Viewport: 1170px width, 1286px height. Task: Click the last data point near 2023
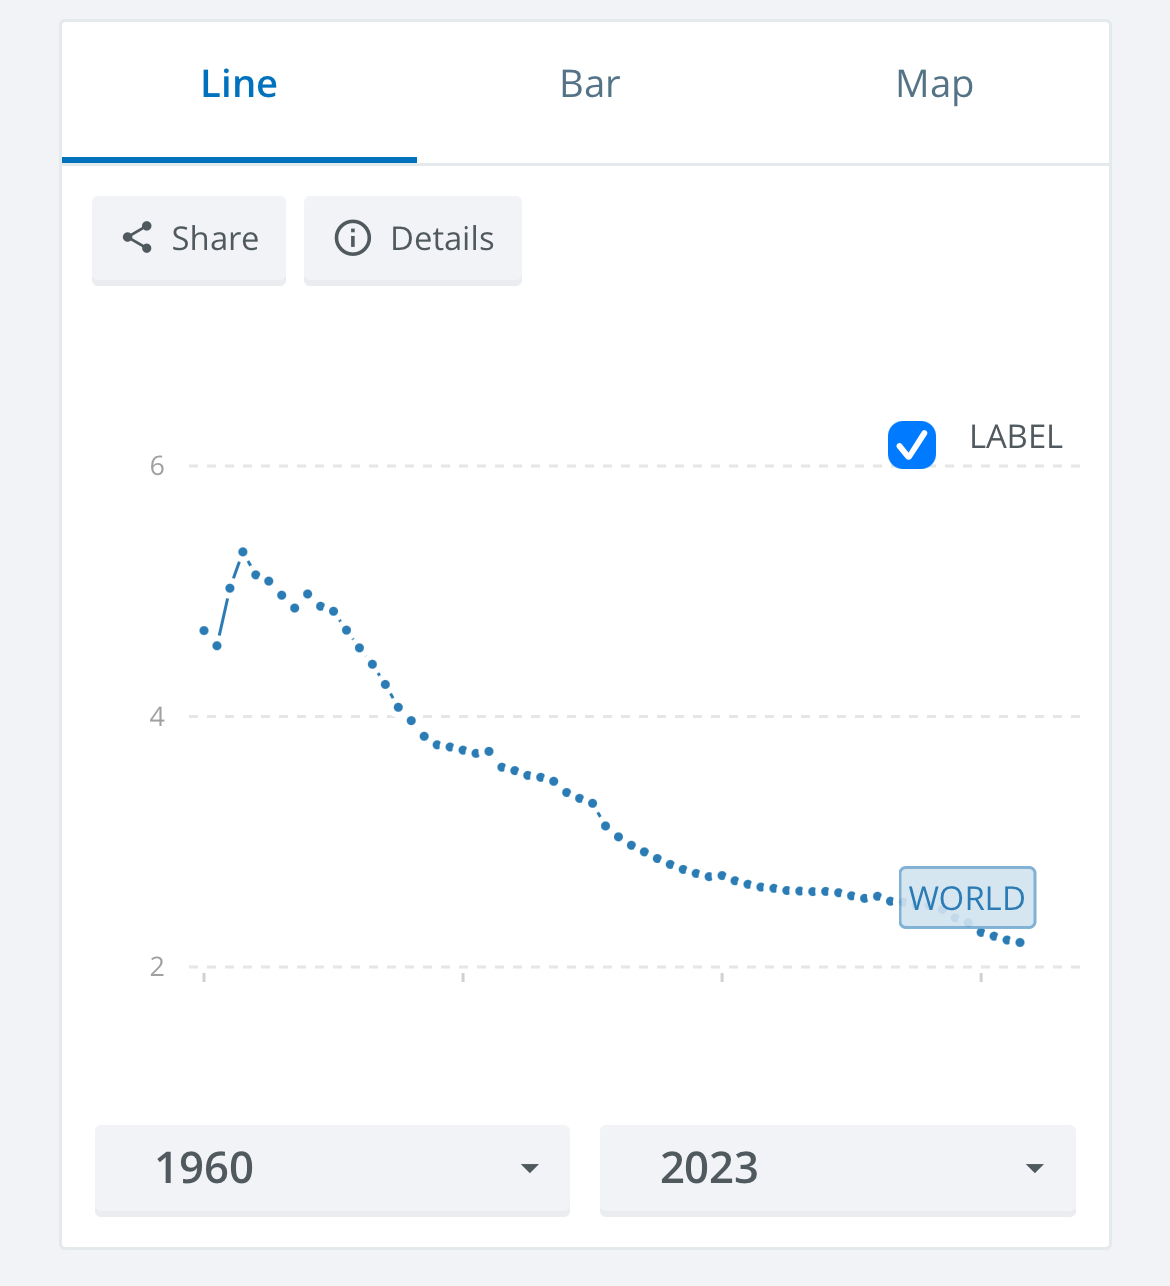tap(1020, 943)
